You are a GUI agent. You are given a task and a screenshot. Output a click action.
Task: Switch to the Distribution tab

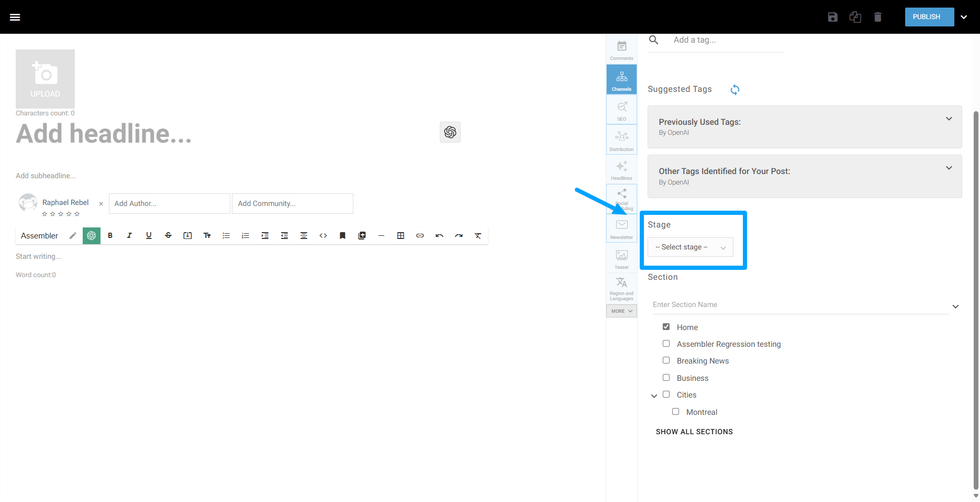[x=621, y=140]
